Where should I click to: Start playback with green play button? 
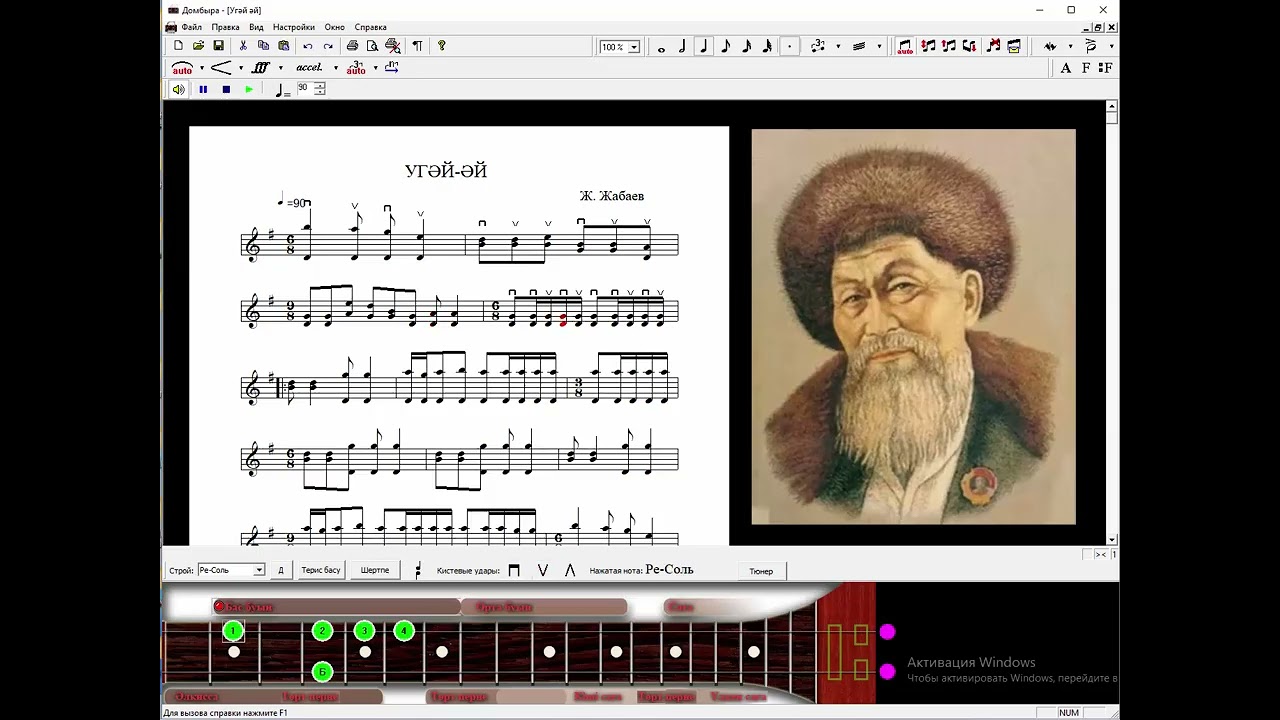[249, 89]
